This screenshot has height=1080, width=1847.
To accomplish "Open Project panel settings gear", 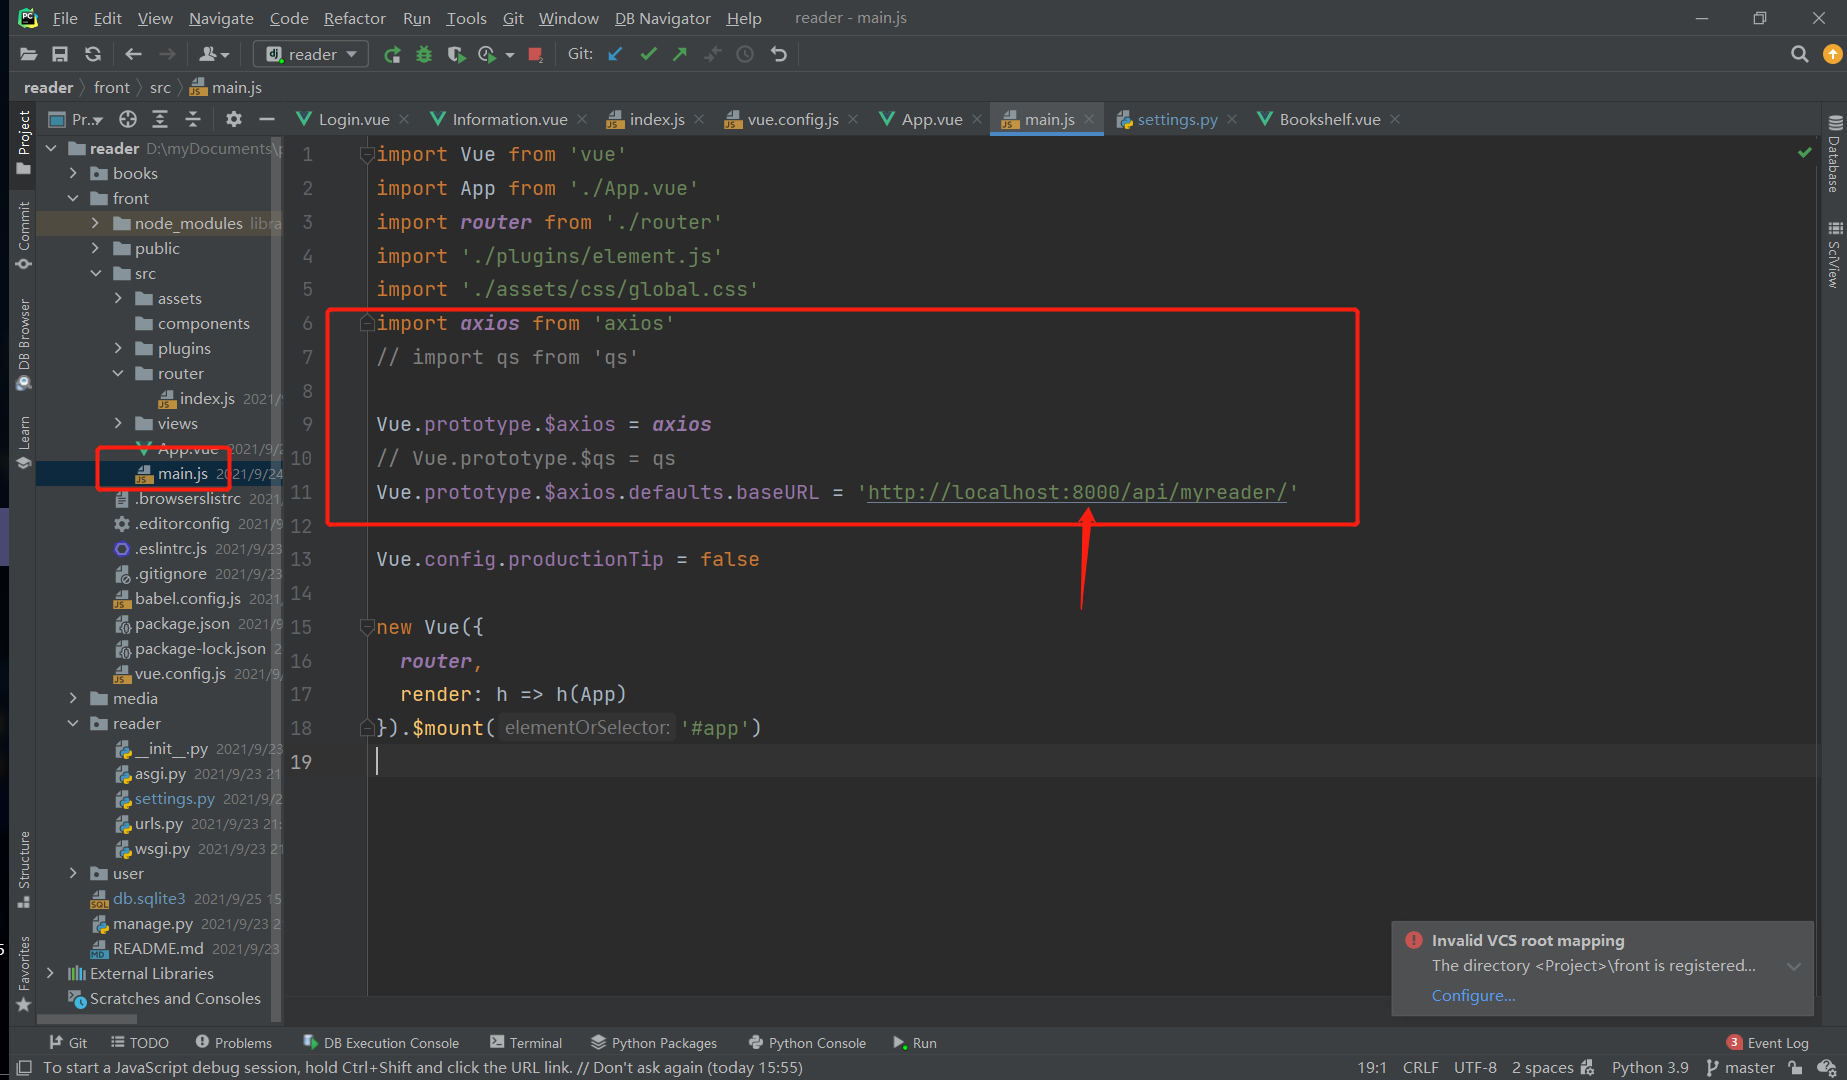I will (x=234, y=119).
